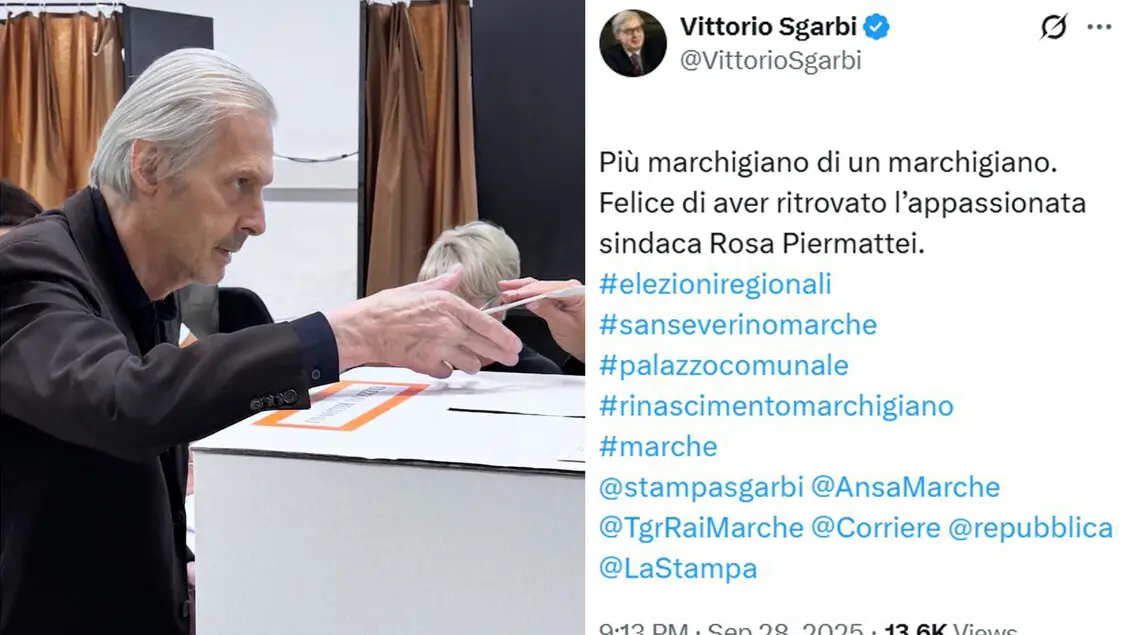Click the 13.6K Views count

950,629
